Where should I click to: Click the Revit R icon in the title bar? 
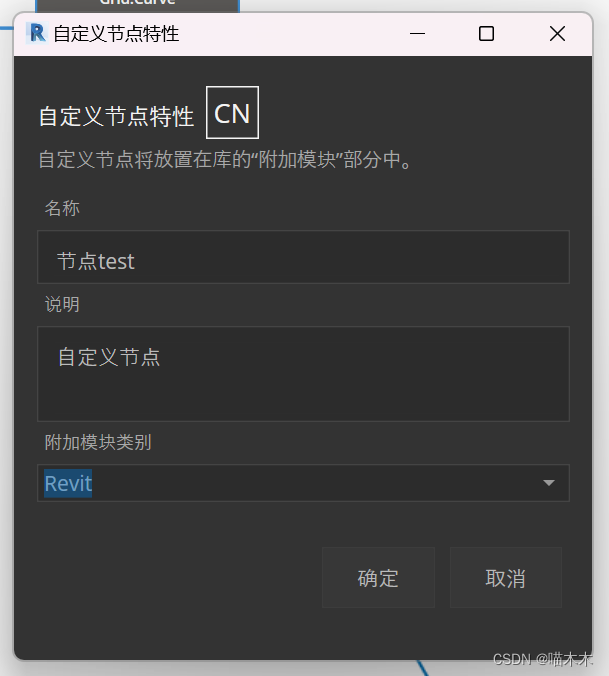pyautogui.click(x=37, y=33)
